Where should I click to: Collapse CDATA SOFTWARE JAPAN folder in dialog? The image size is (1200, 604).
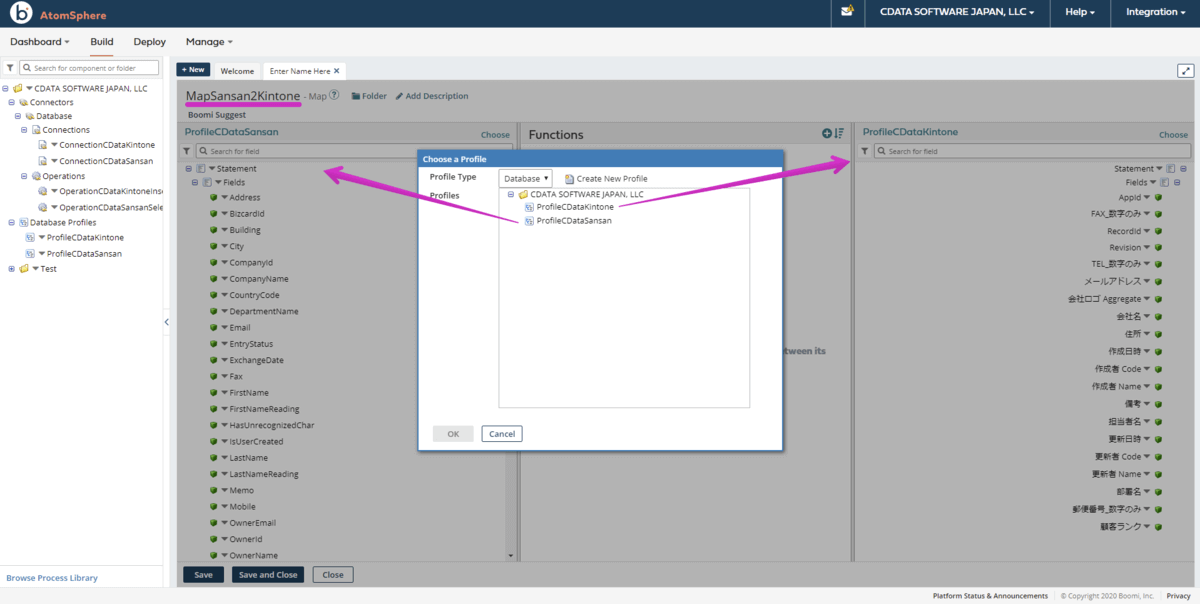[511, 194]
